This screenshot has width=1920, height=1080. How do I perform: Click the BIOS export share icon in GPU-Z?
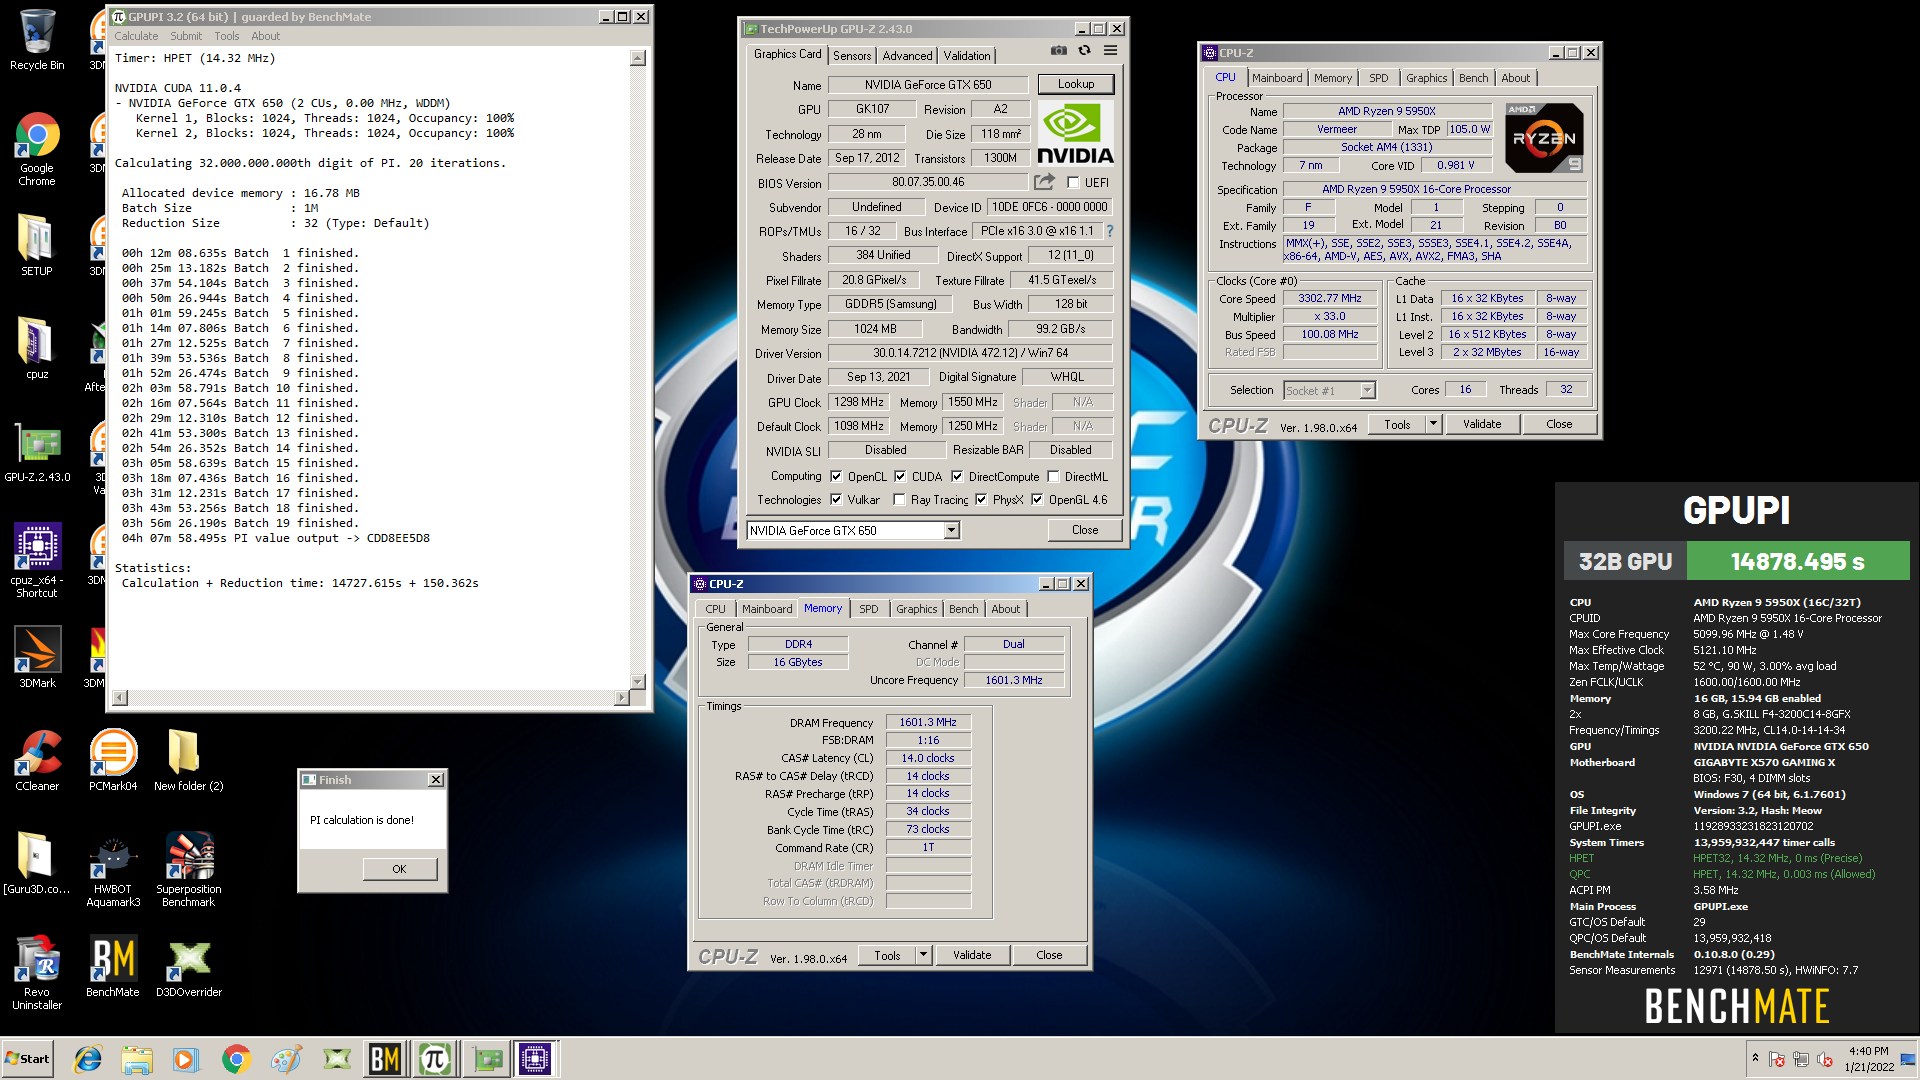[1044, 182]
